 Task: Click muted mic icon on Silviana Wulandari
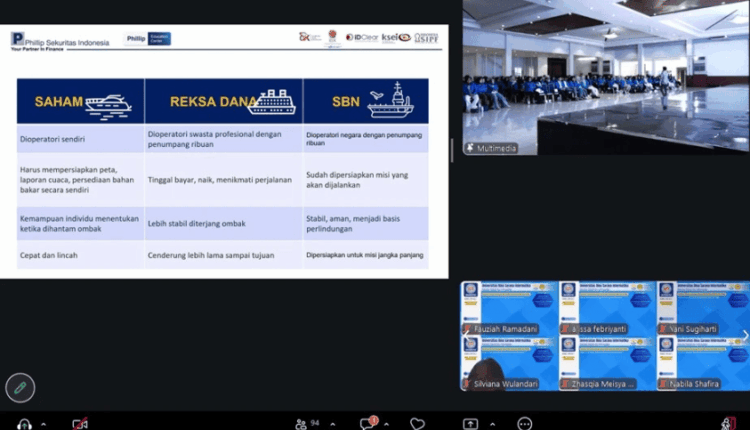click(x=467, y=384)
